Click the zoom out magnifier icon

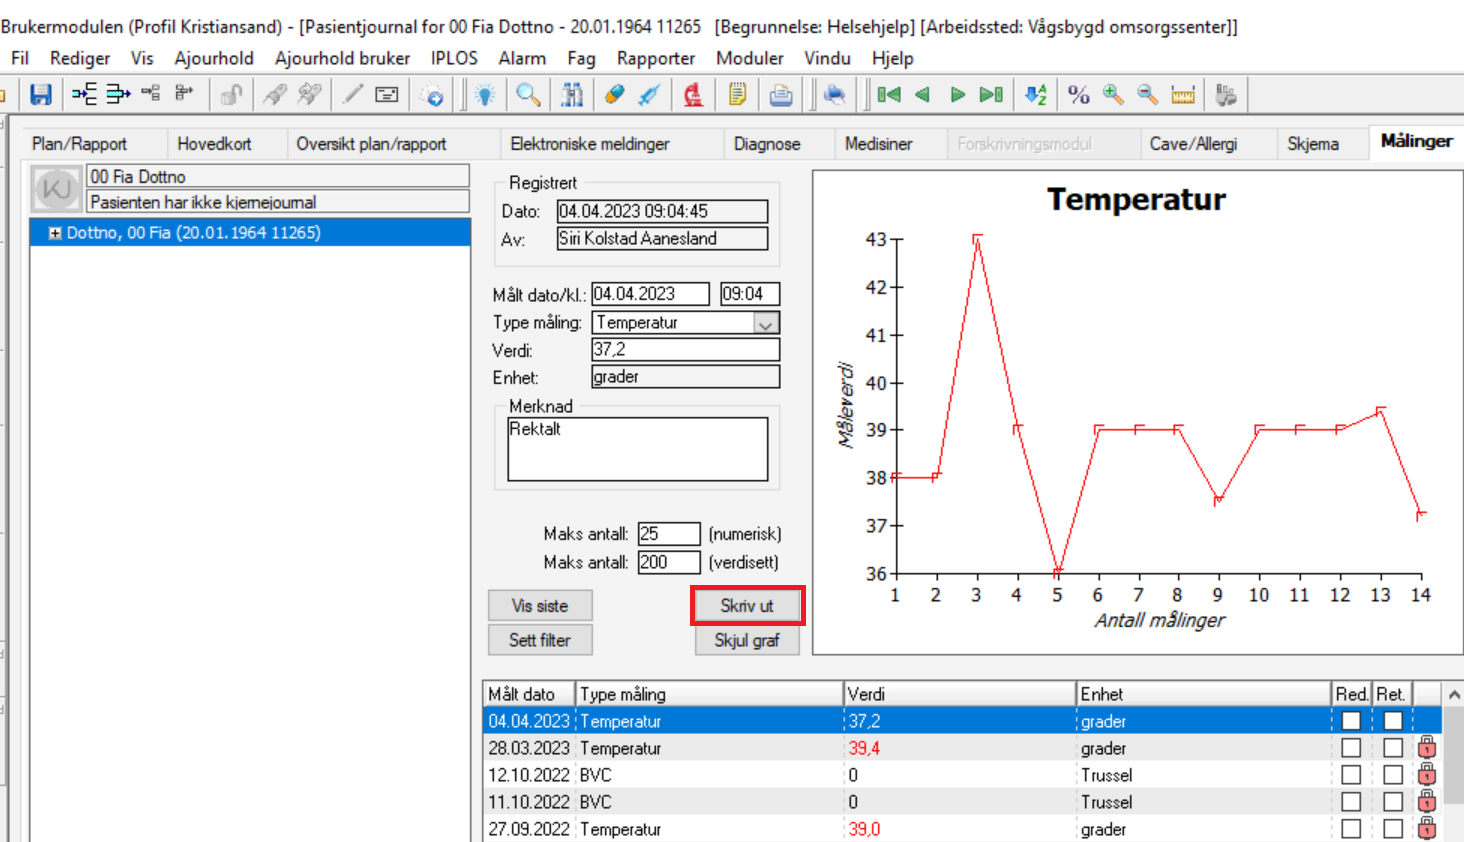1148,95
